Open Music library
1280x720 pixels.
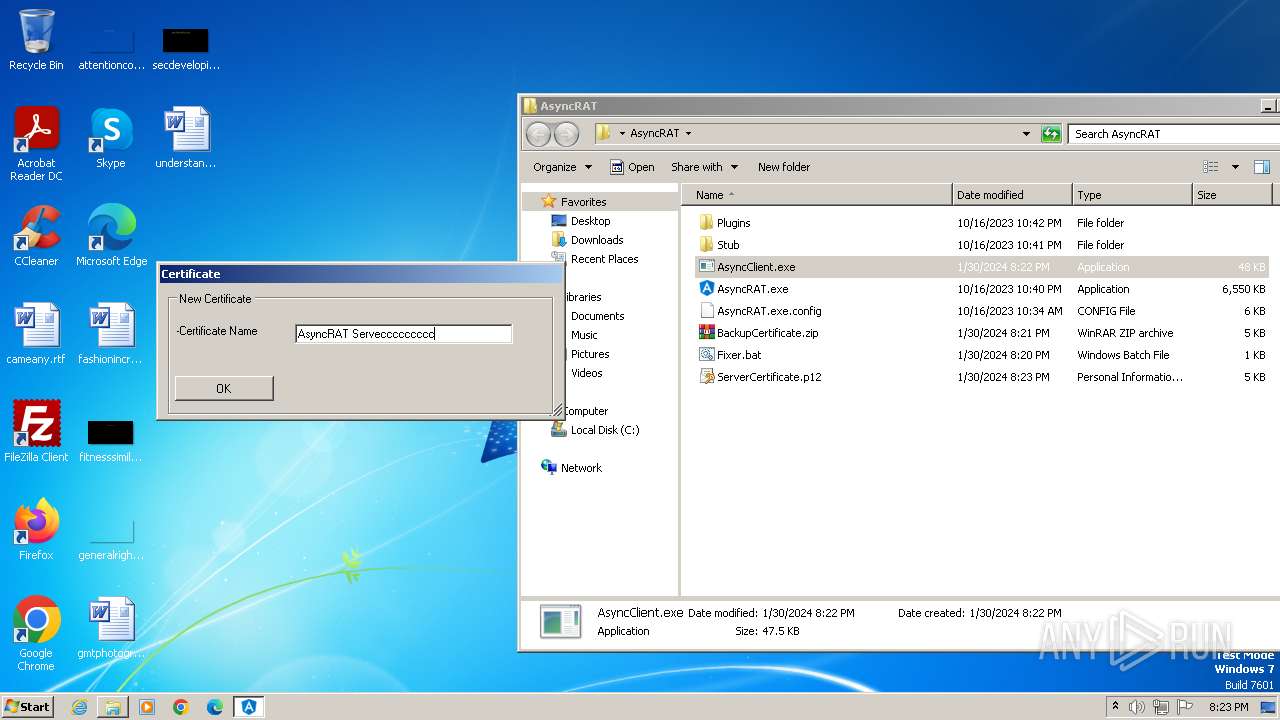[584, 335]
